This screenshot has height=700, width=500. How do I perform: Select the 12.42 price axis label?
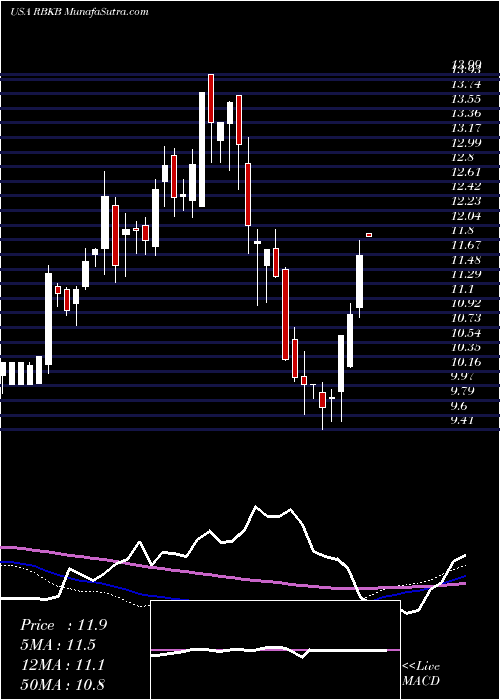tap(467, 187)
